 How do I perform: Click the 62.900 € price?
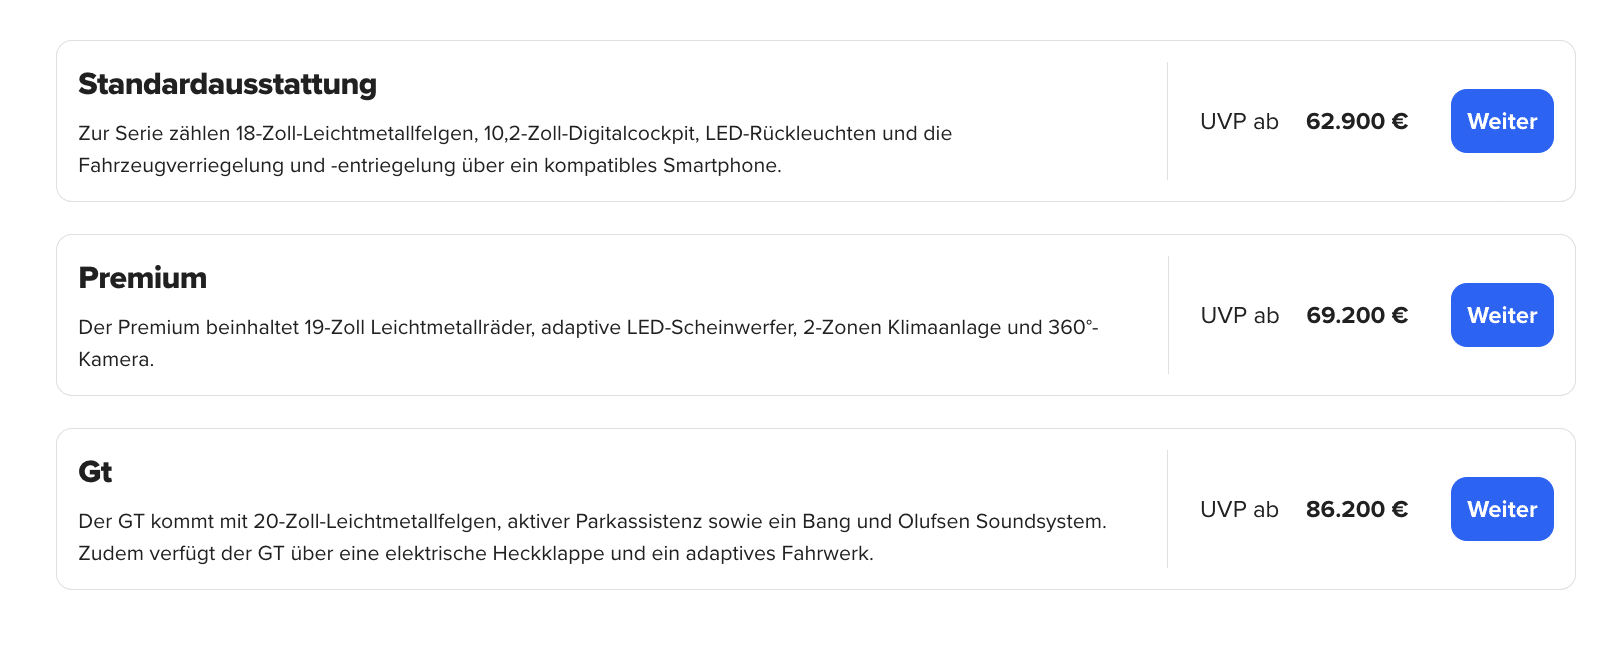point(1357,121)
